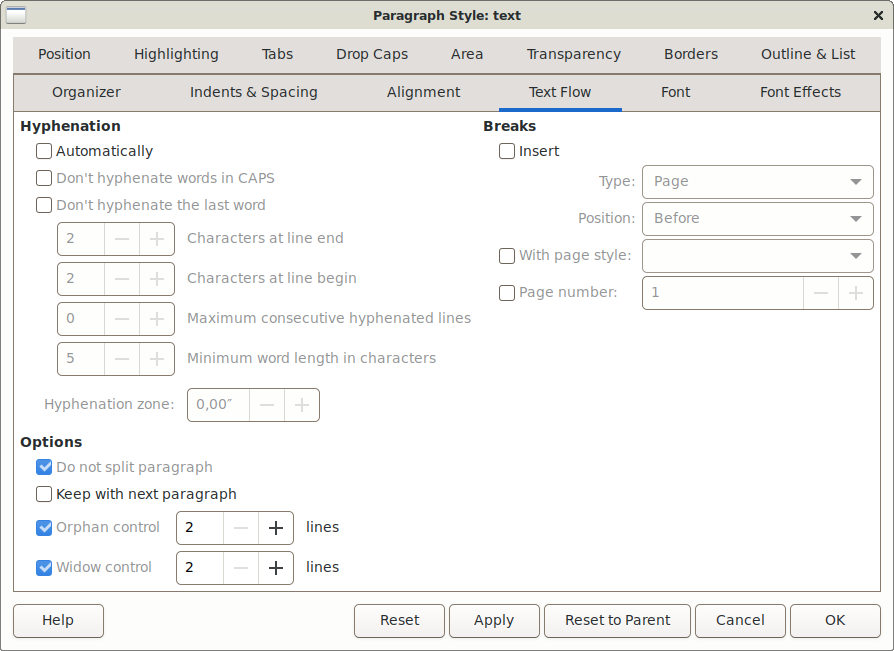Select the Text Flow tab
The width and height of the screenshot is (894, 651).
[560, 92]
